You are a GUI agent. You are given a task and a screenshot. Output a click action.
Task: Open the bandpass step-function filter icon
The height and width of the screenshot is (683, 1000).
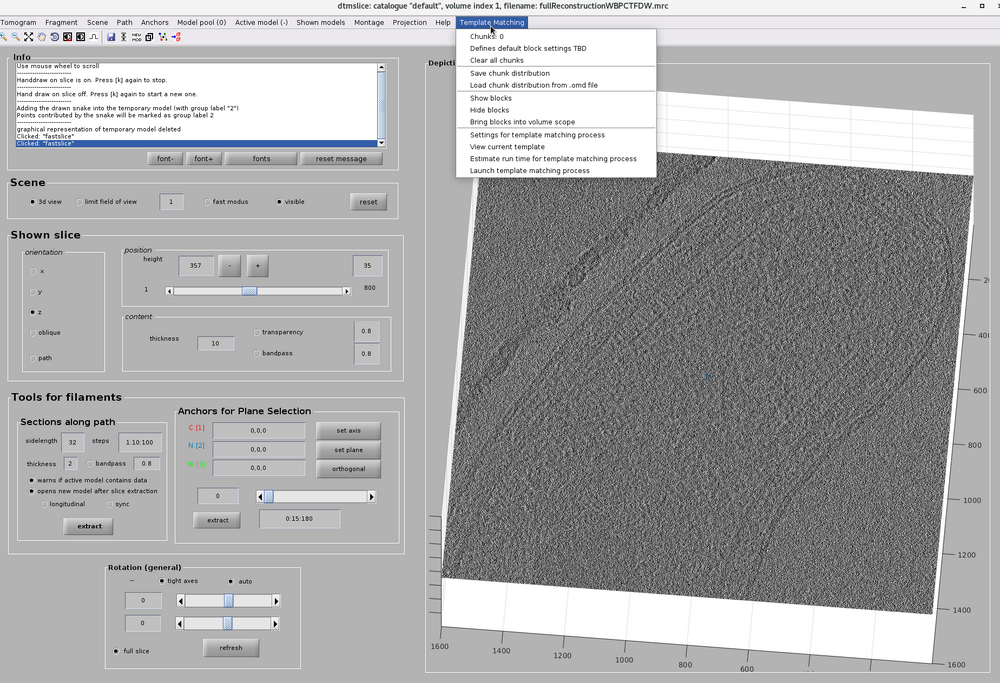[x=93, y=37]
